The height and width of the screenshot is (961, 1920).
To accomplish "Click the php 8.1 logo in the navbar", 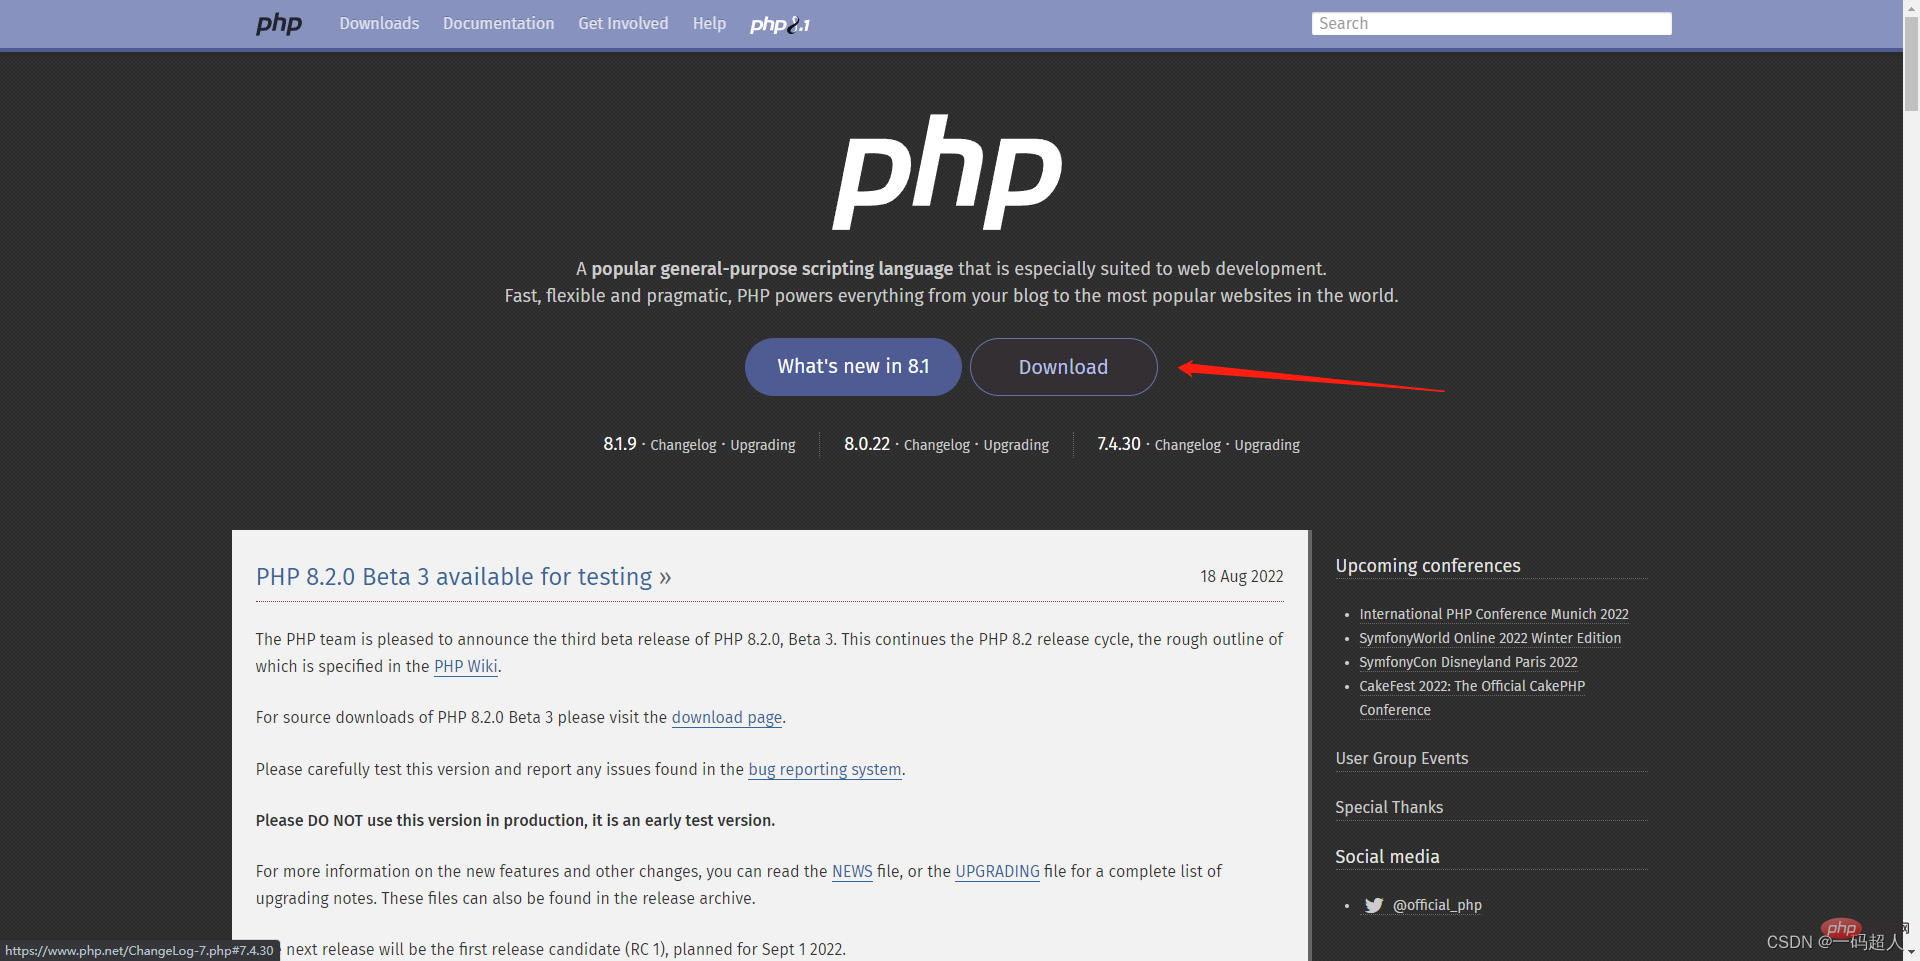I will 779,24.
